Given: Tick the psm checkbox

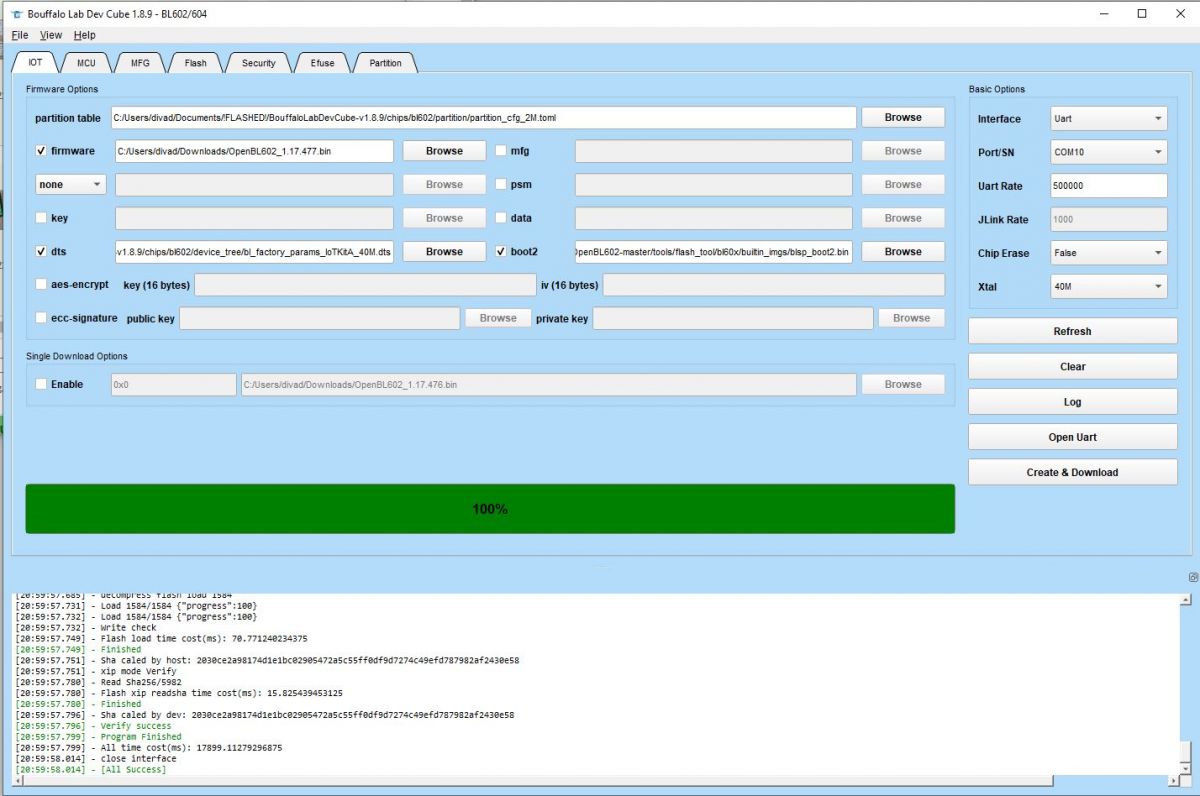Looking at the screenshot, I should 501,184.
